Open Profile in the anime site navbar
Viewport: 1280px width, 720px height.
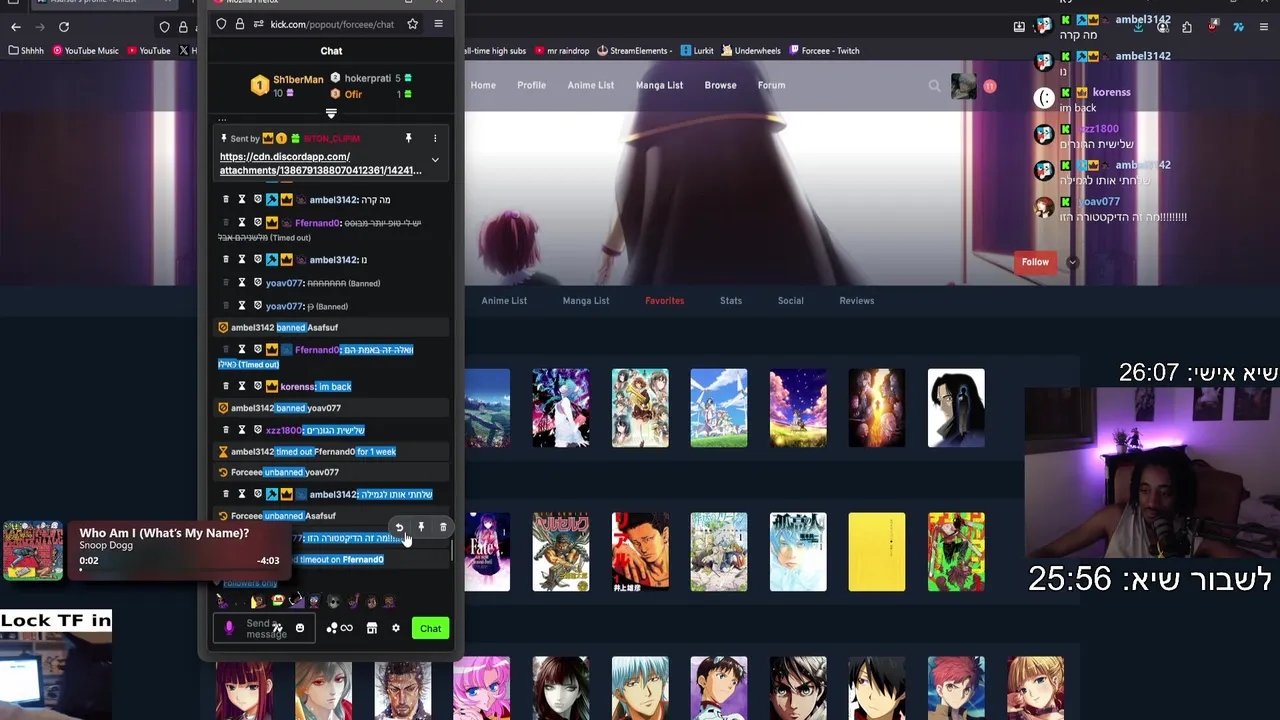point(531,85)
